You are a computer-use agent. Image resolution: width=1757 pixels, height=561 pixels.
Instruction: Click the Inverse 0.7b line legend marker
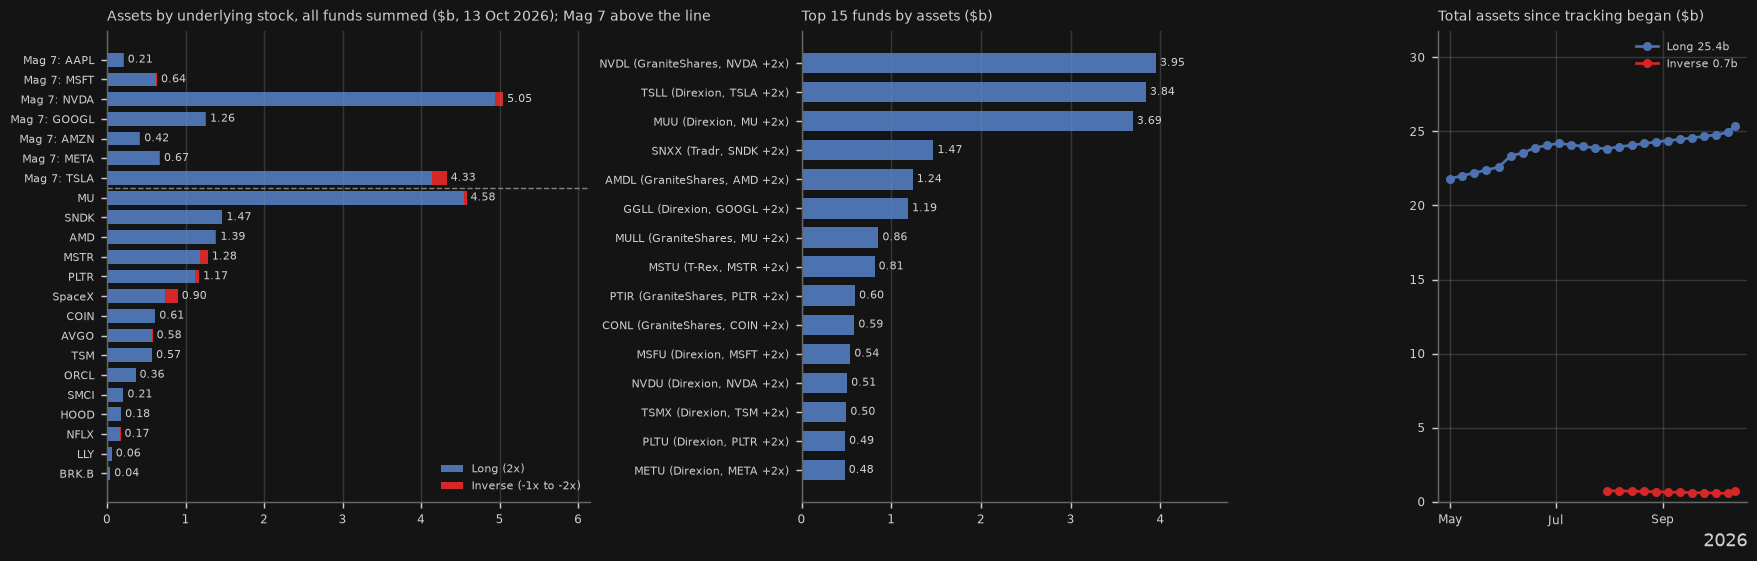(1647, 64)
